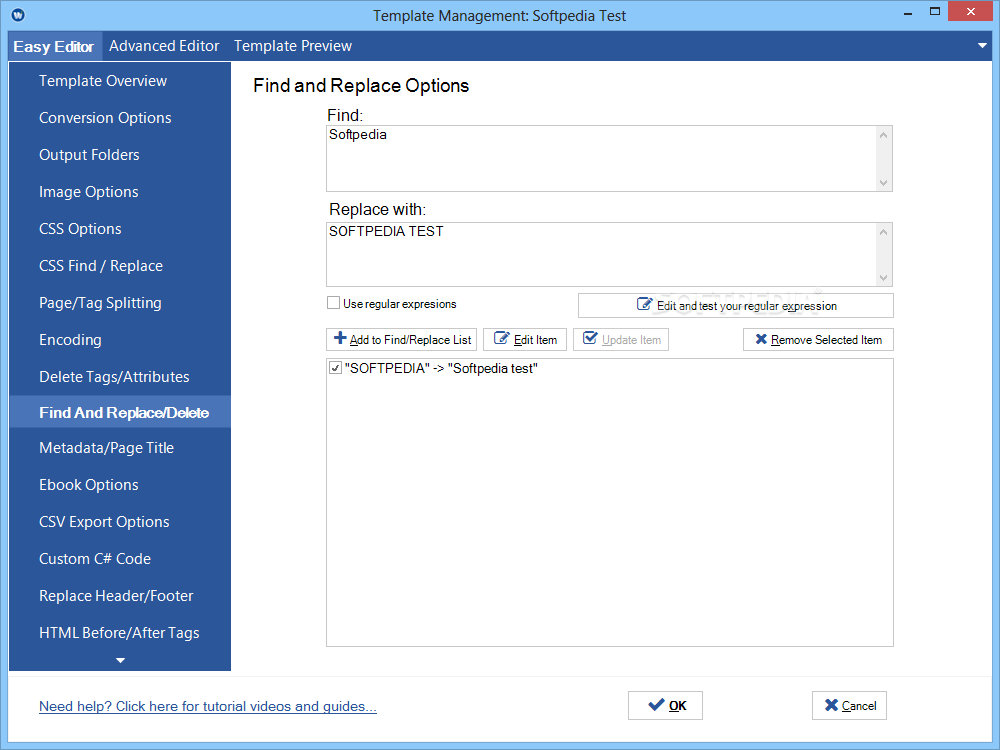The height and width of the screenshot is (750, 1000).
Task: Close the Template Management window
Action: 971,11
